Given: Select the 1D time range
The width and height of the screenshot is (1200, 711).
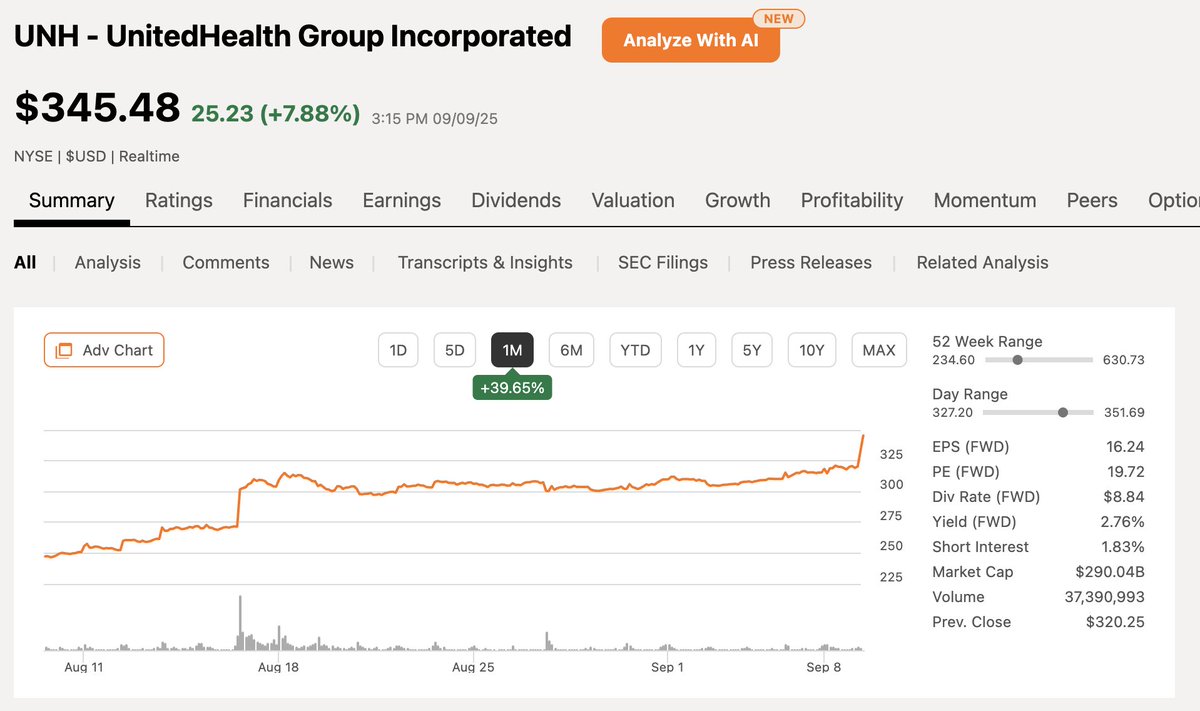Looking at the screenshot, I should pyautogui.click(x=398, y=350).
